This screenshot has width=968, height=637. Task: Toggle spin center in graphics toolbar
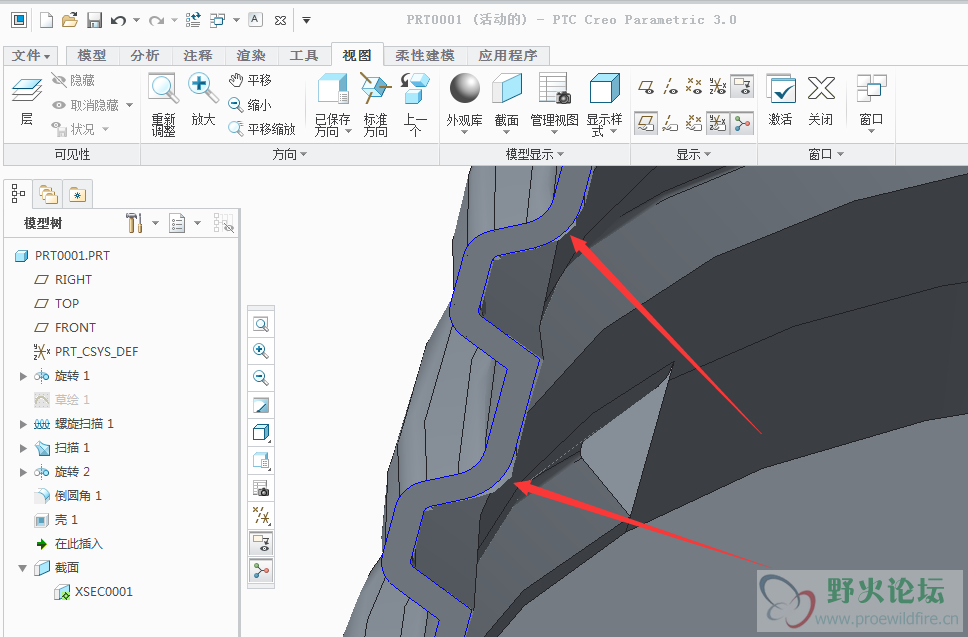(261, 570)
